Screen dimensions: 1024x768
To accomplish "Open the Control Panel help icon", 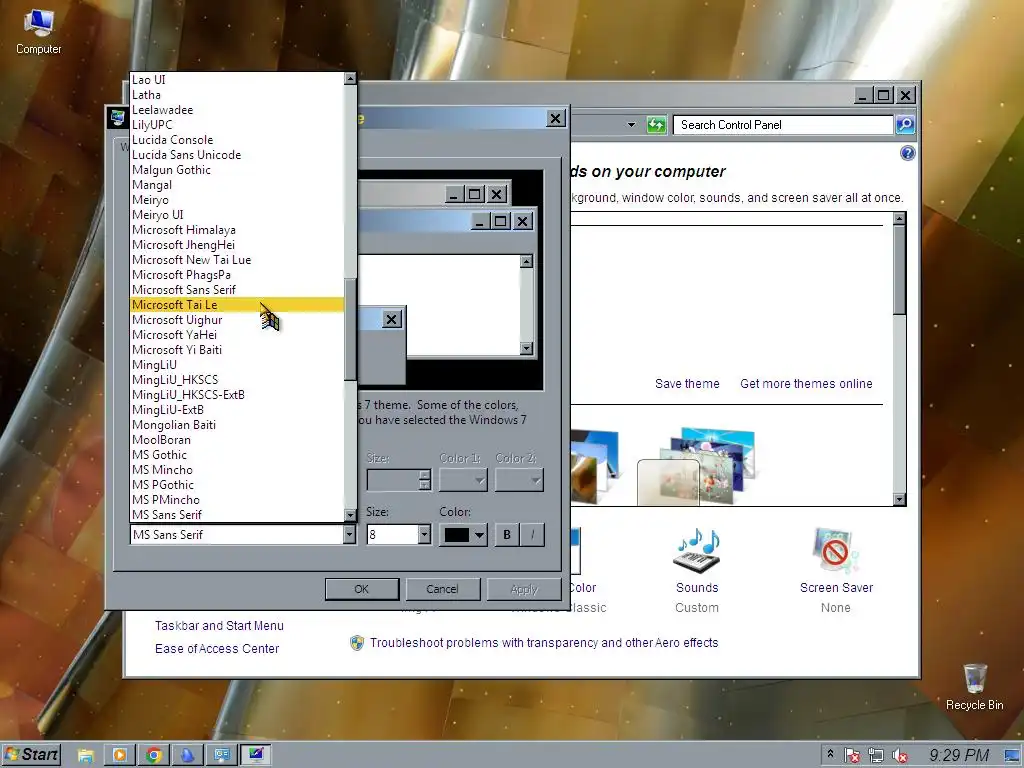I will [x=907, y=153].
